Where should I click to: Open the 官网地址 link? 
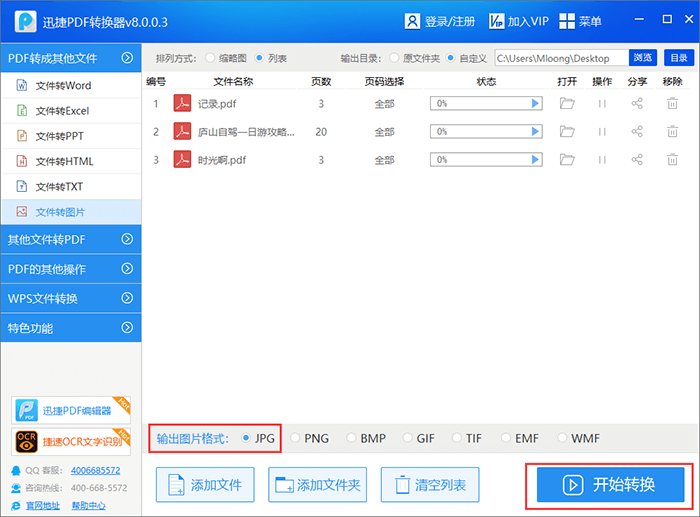(42, 505)
